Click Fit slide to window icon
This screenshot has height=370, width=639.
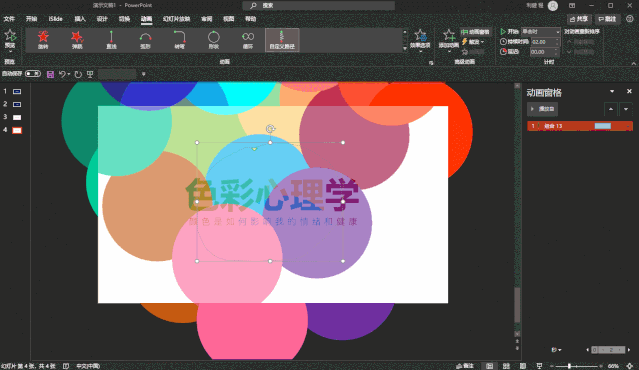(630, 366)
